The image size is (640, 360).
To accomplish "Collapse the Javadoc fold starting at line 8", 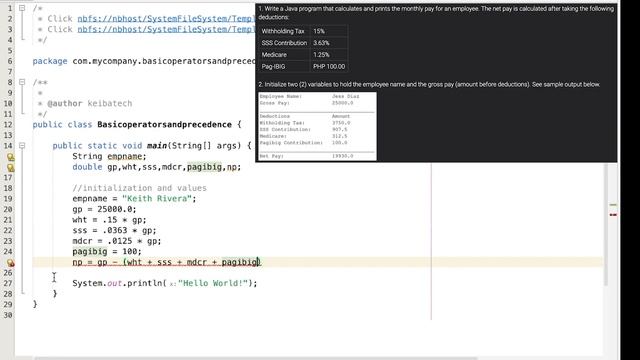I will pyautogui.click(x=22, y=82).
